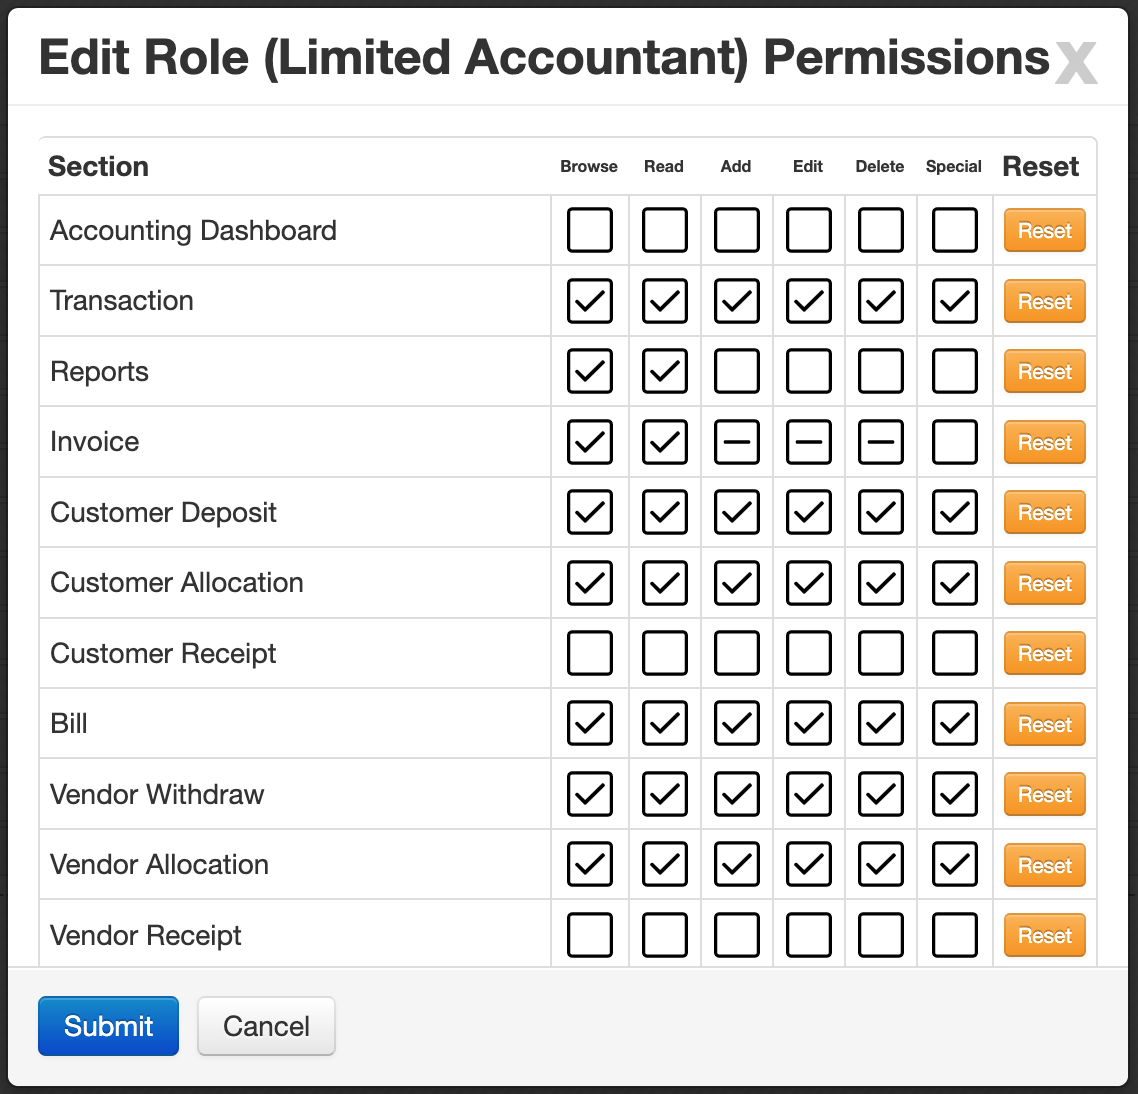This screenshot has height=1094, width=1138.
Task: Uncheck Edit permission for Bill
Action: point(809,723)
